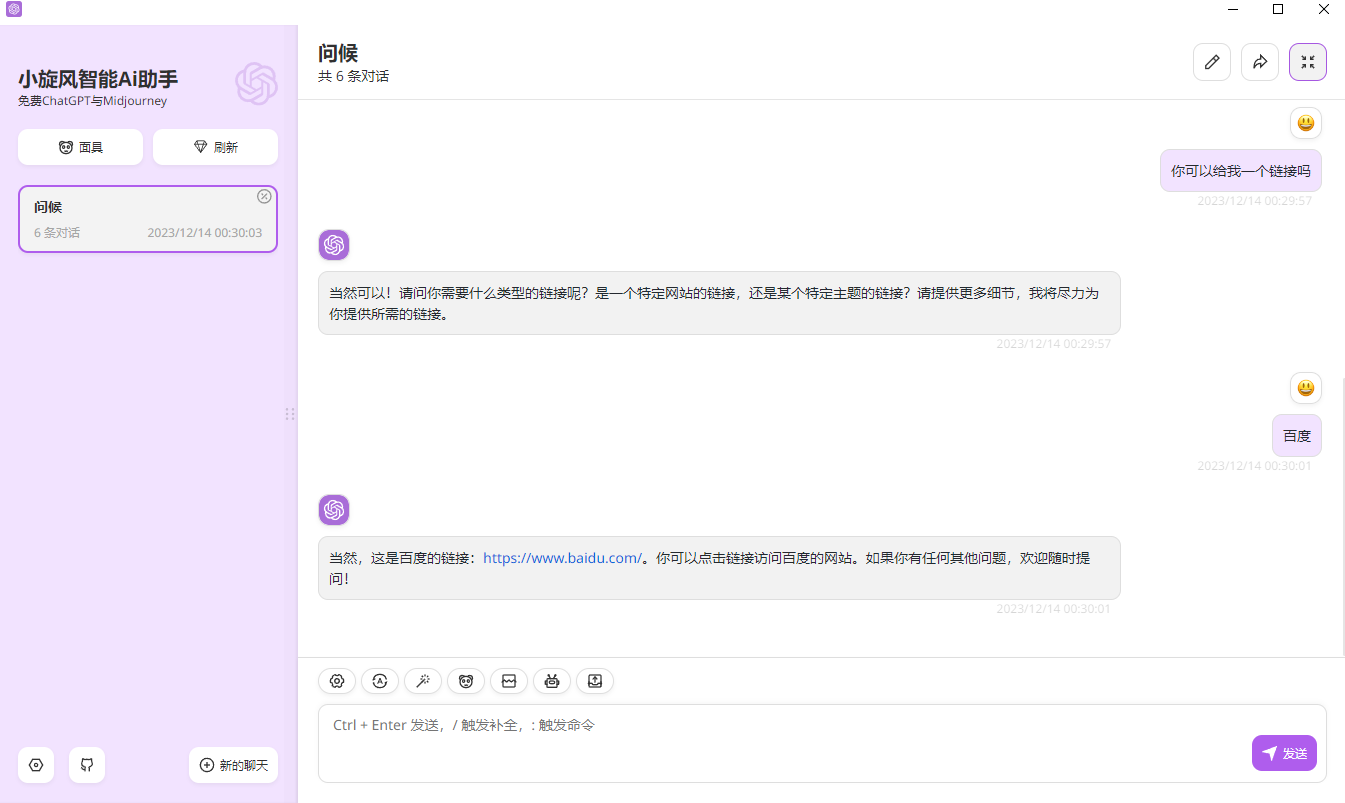Select the 问候 conversation in the sidebar
This screenshot has height=803, width=1345.
click(x=147, y=218)
